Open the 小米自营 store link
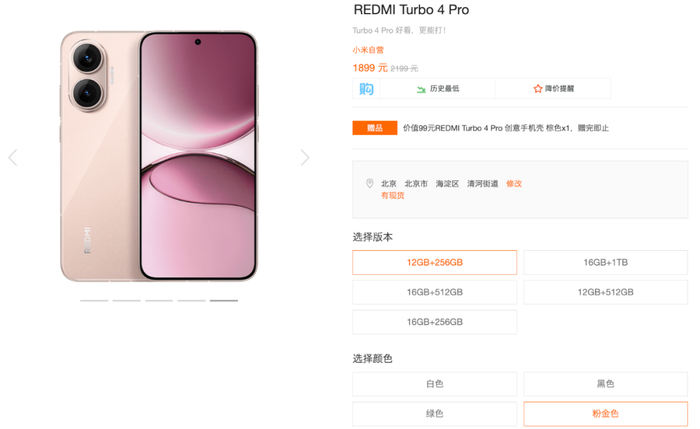This screenshot has width=700, height=429. pyautogui.click(x=368, y=50)
